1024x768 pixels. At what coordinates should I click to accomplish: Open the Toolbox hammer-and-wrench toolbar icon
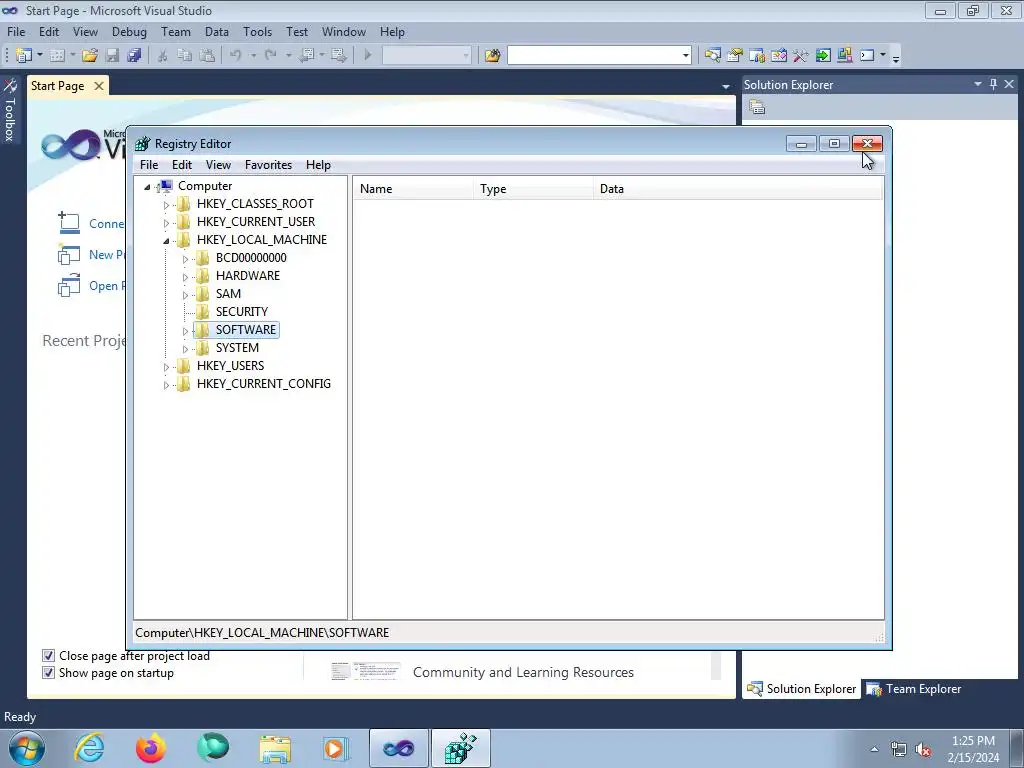pos(801,56)
